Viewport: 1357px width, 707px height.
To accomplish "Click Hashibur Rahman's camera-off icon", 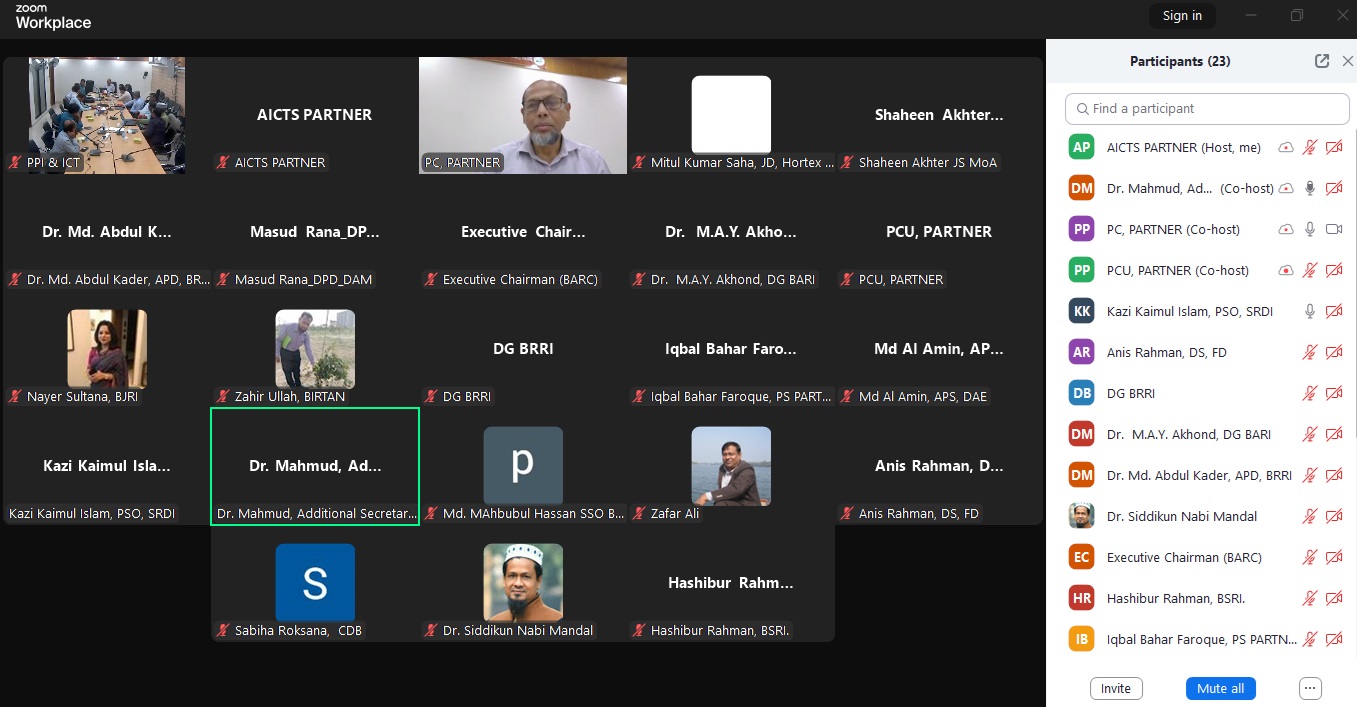I will [x=1333, y=599].
